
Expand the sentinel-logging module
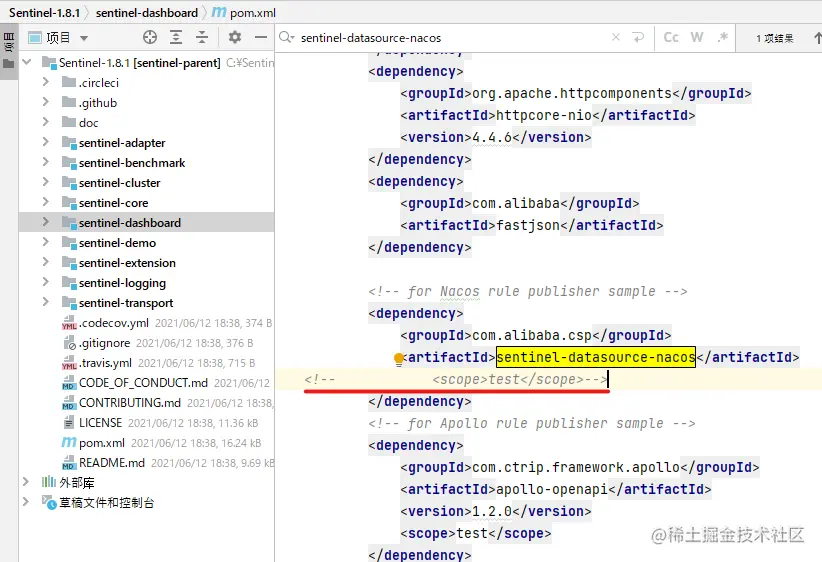45,282
